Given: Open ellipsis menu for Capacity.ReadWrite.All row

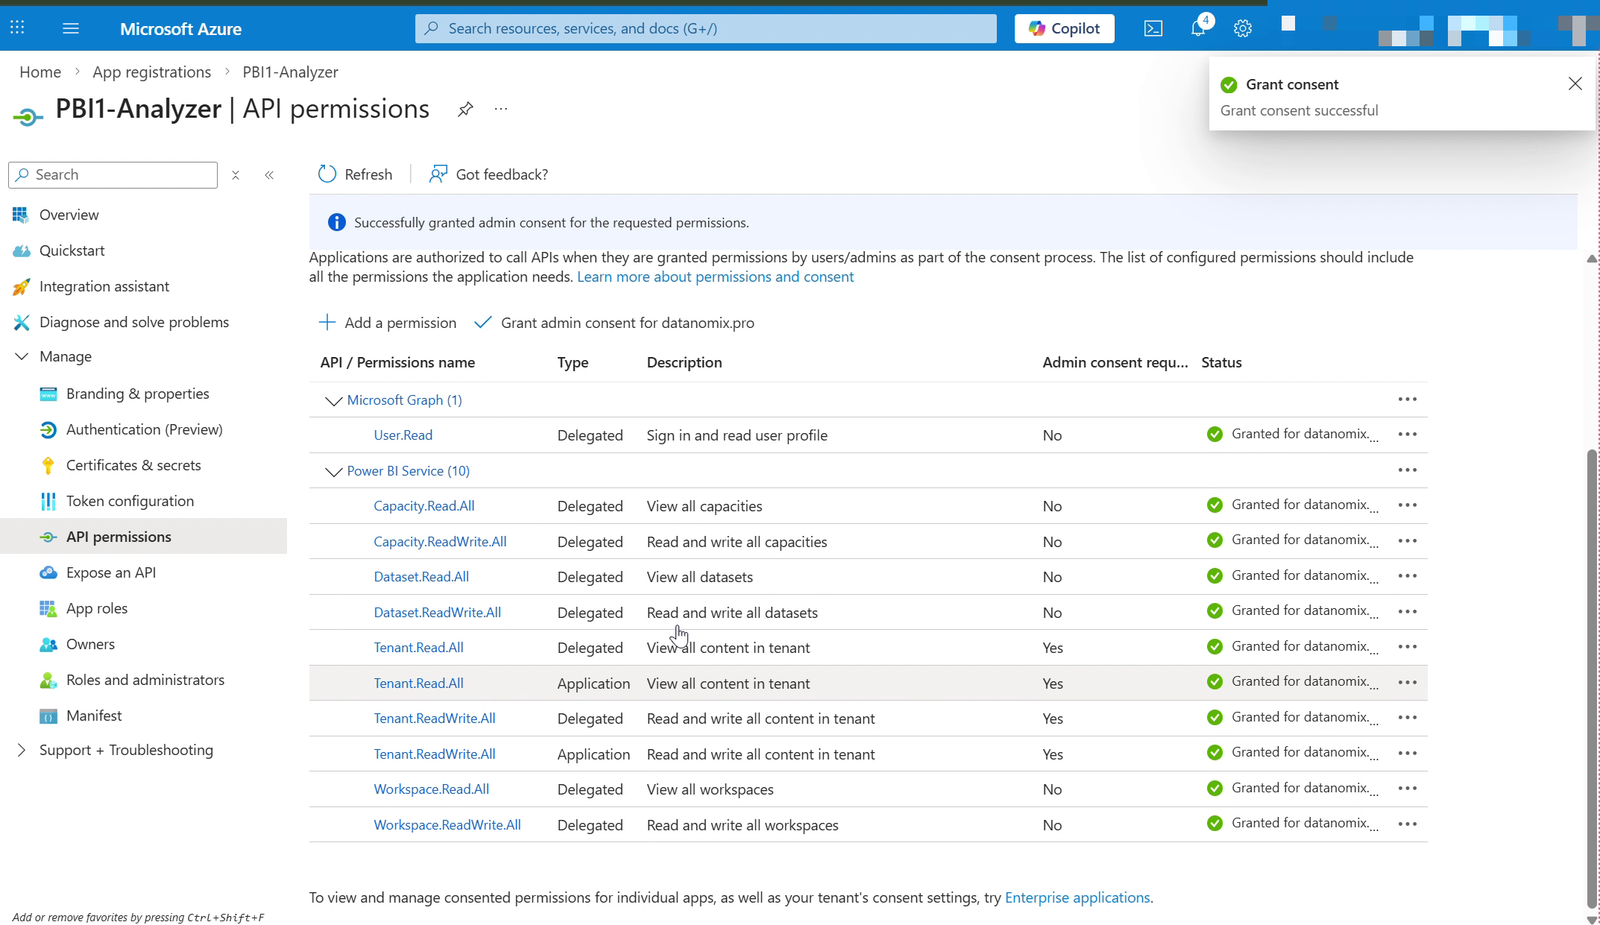Looking at the screenshot, I should pyautogui.click(x=1407, y=540).
